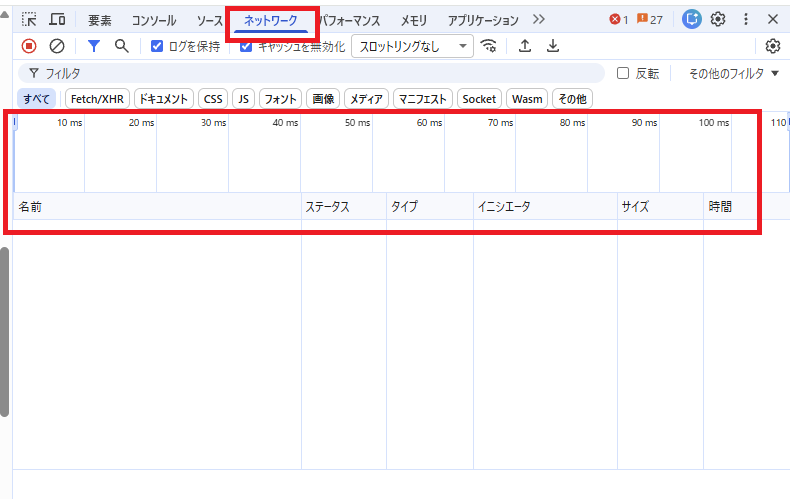
Task: Filter by CSS requests
Action: pos(213,99)
